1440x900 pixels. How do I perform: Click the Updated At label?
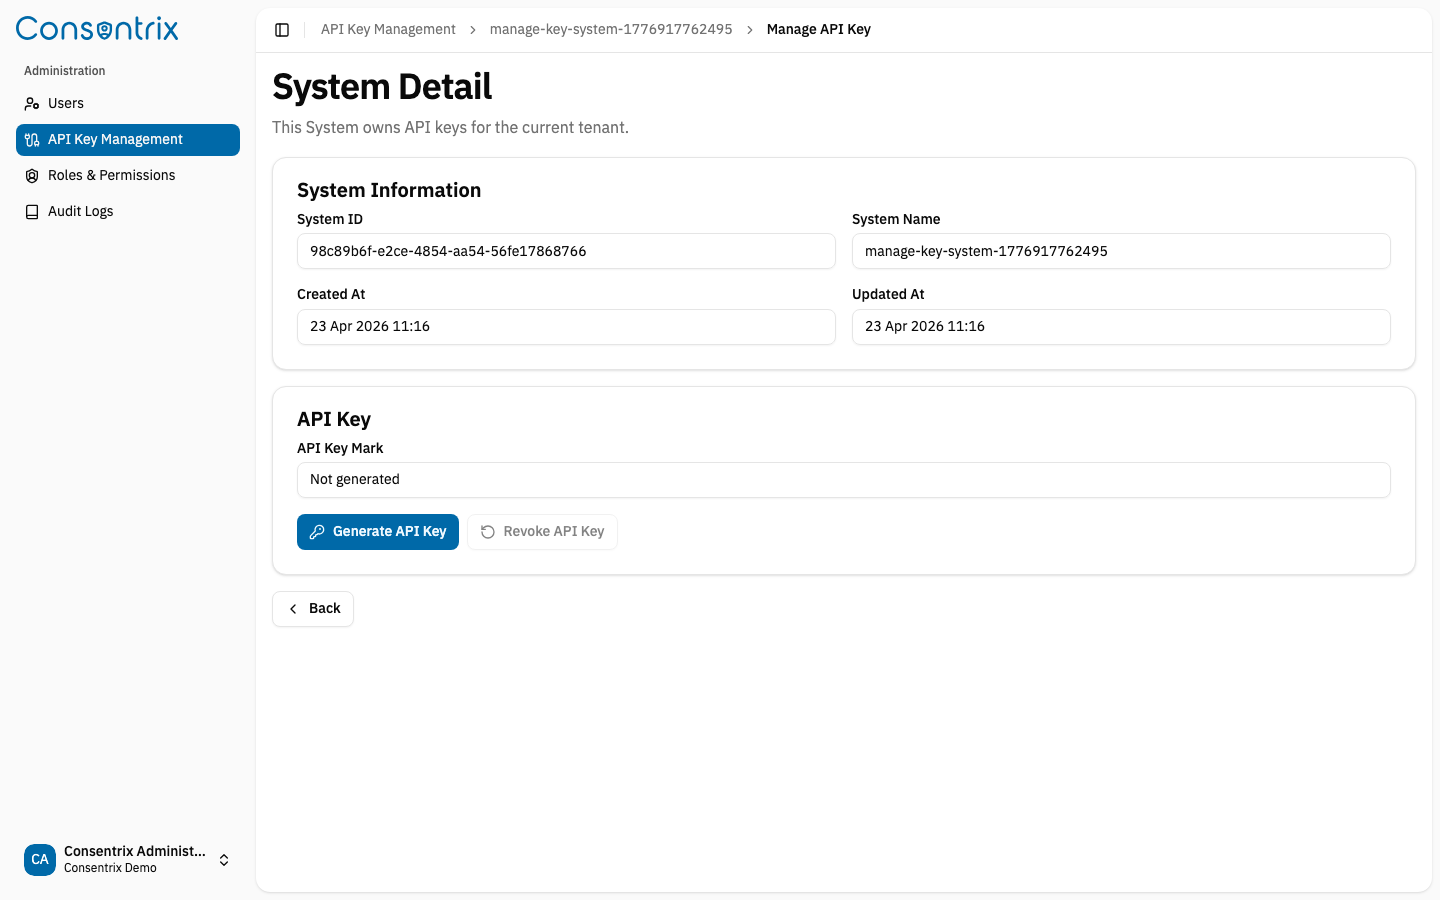[888, 295]
